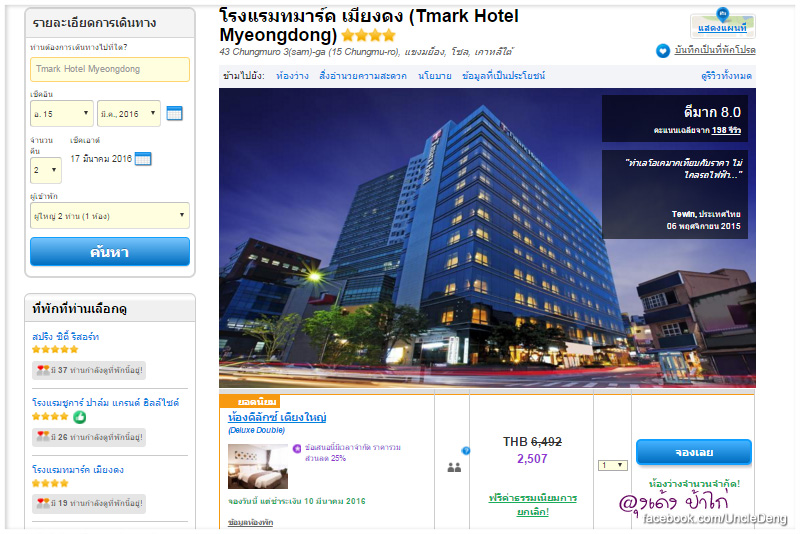Screen dimensions: 800x534
Task: Click the purple limited-time offer icon
Action: [297, 448]
